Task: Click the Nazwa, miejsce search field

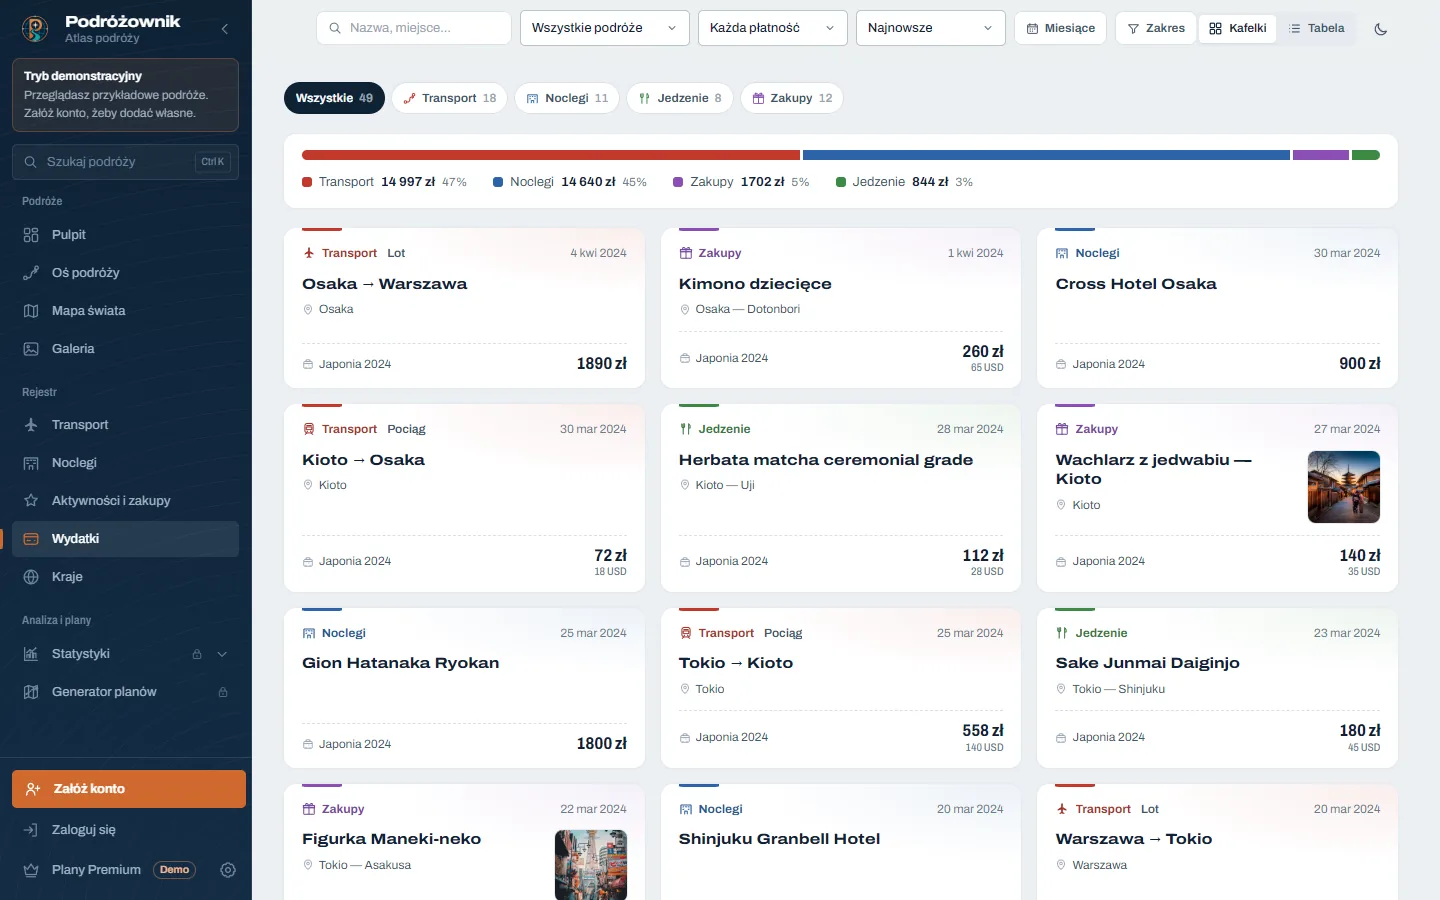Action: tap(414, 28)
